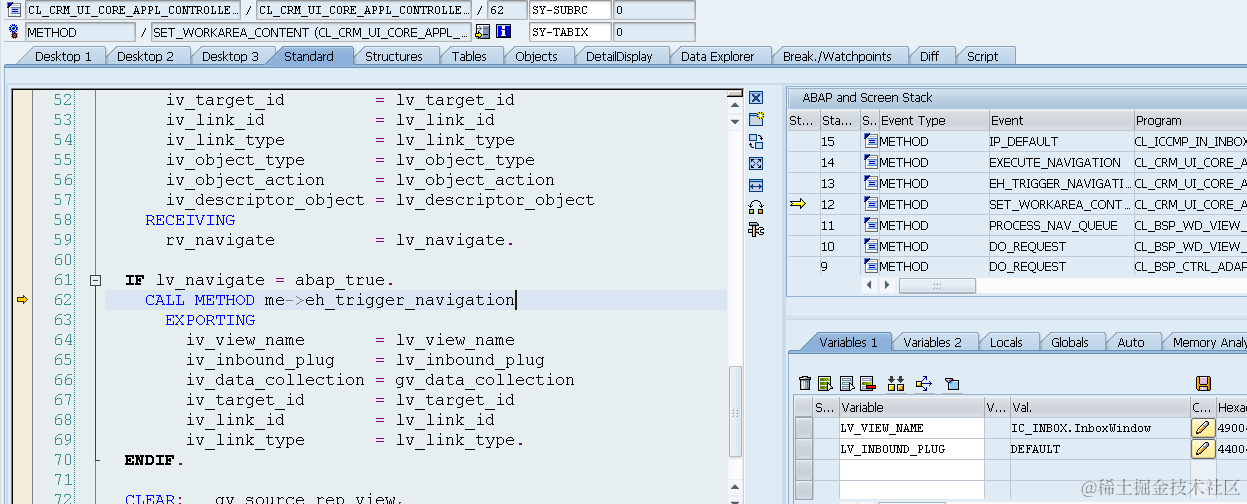Viewport: 1247px width, 504px height.
Task: Close the tool using the X icon
Action: (x=756, y=97)
